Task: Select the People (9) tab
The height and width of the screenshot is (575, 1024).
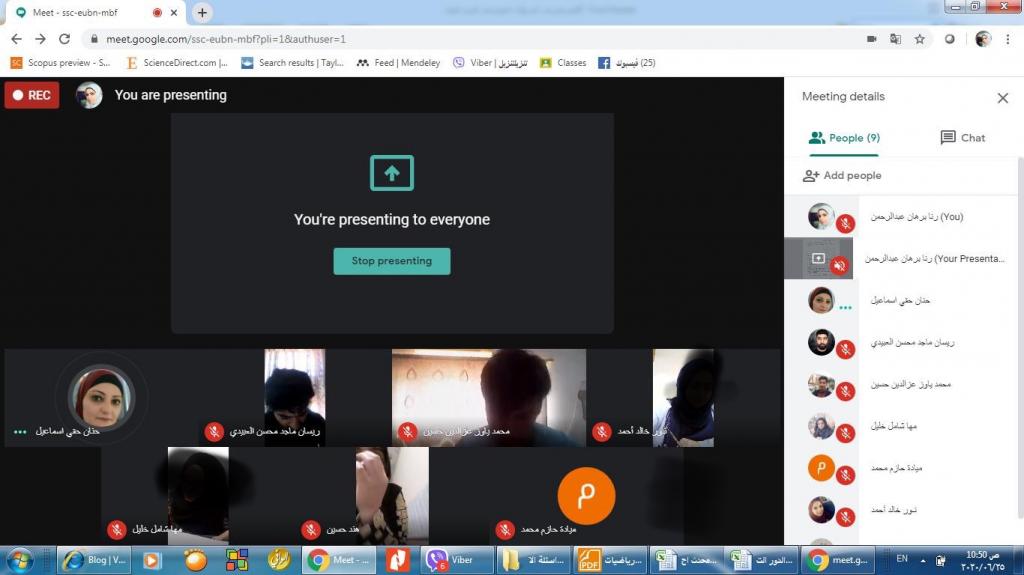Action: click(x=844, y=138)
